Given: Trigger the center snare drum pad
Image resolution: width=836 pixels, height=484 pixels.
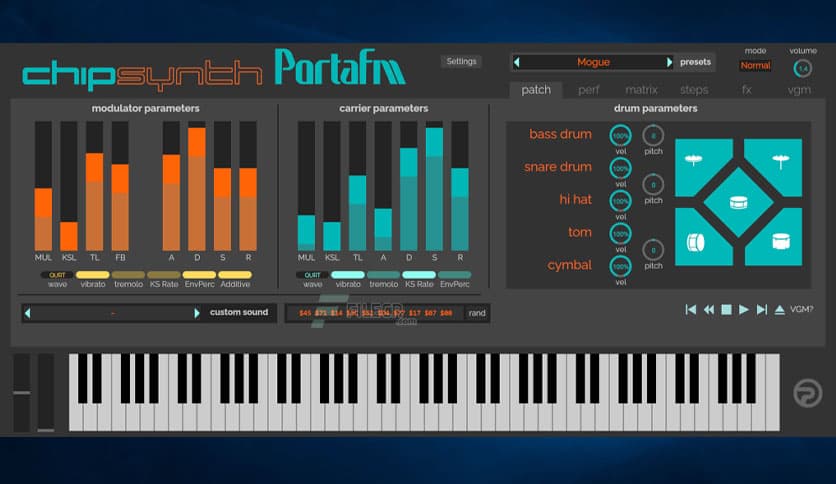Looking at the screenshot, I should click(x=738, y=202).
